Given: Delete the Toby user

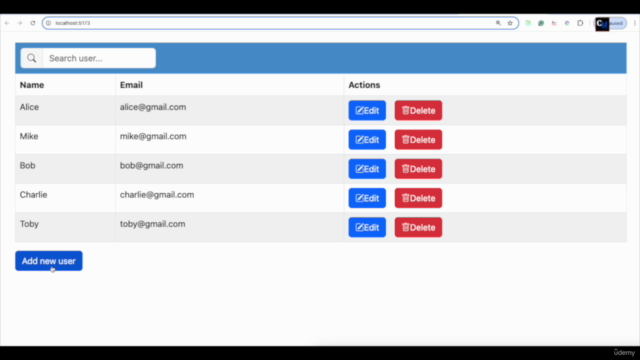Looking at the screenshot, I should (418, 227).
